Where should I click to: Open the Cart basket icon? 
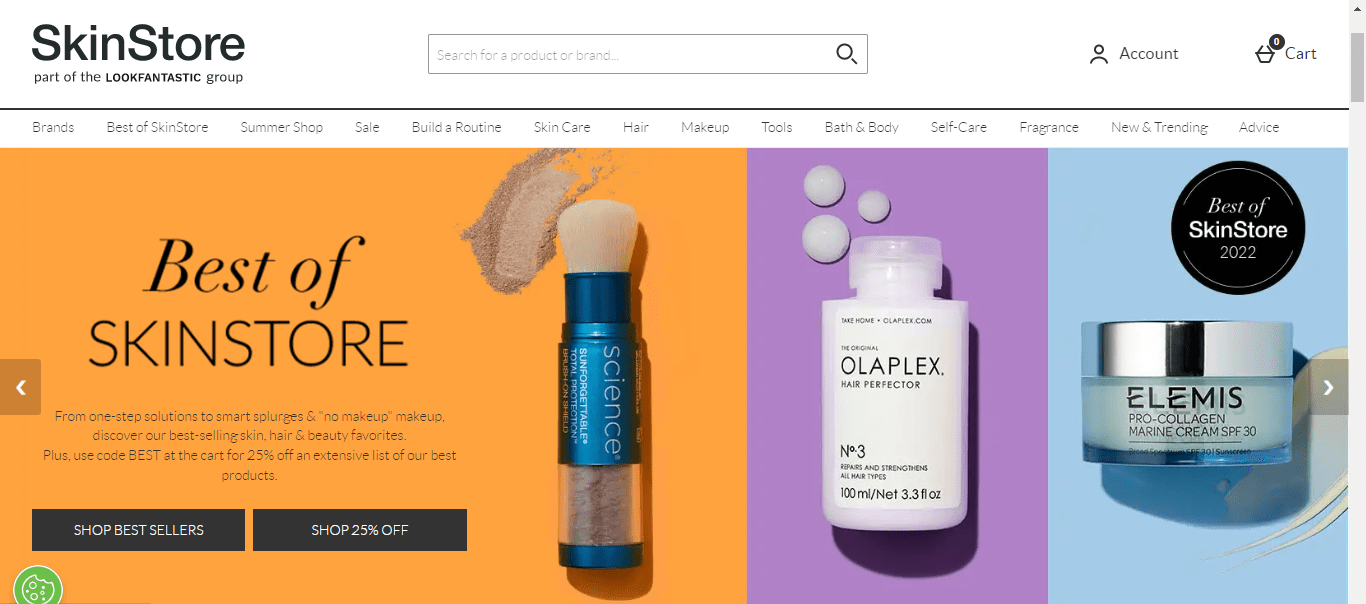(1266, 52)
